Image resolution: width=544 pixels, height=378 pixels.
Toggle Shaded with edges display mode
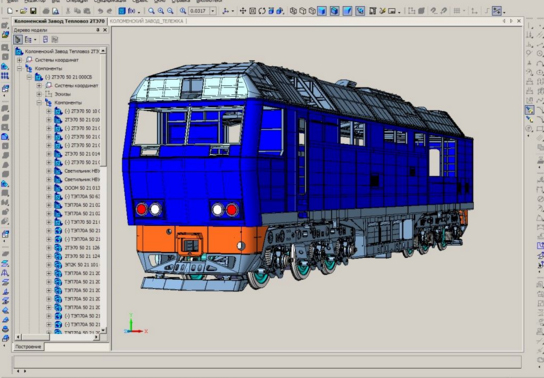click(334, 11)
